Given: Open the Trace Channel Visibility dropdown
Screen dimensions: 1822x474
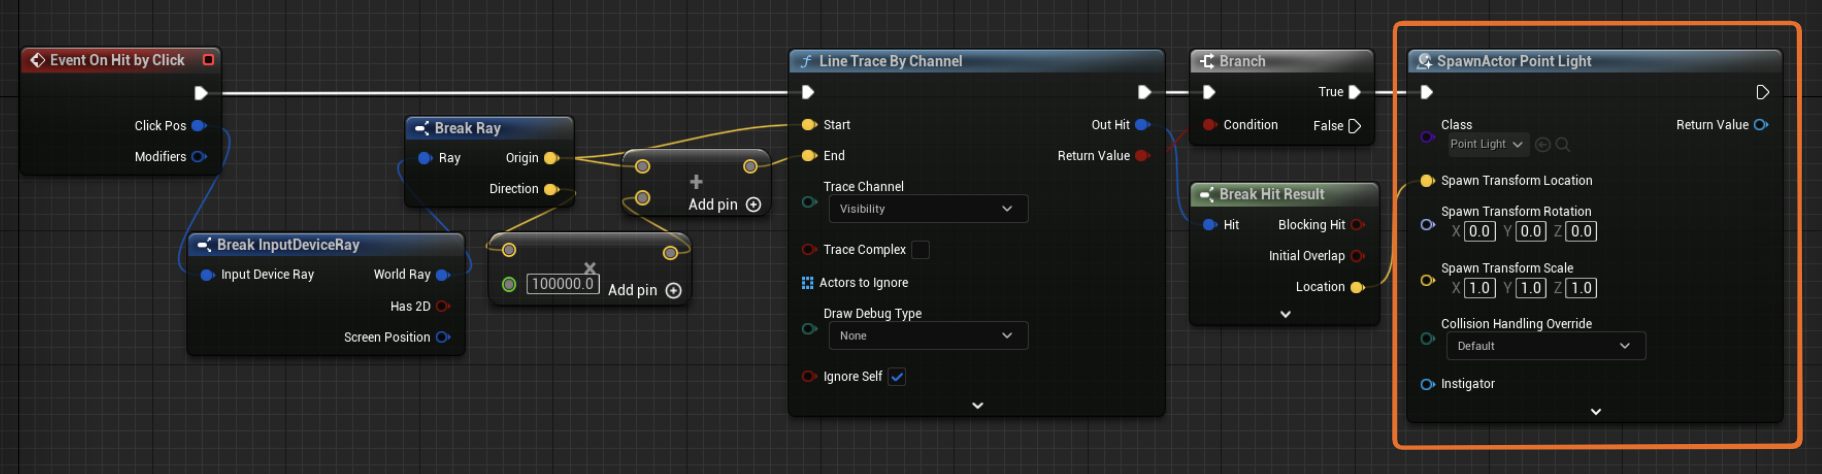Looking at the screenshot, I should [x=927, y=209].
